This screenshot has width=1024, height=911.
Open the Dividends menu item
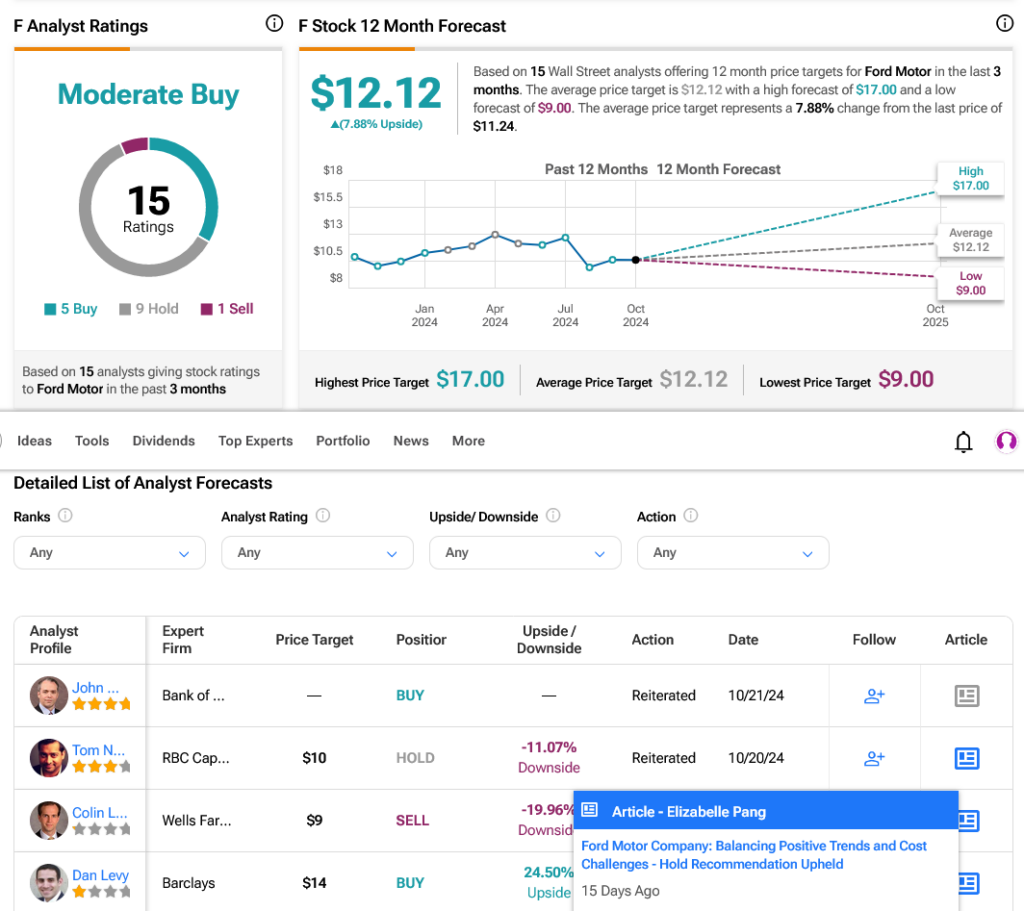(x=164, y=441)
